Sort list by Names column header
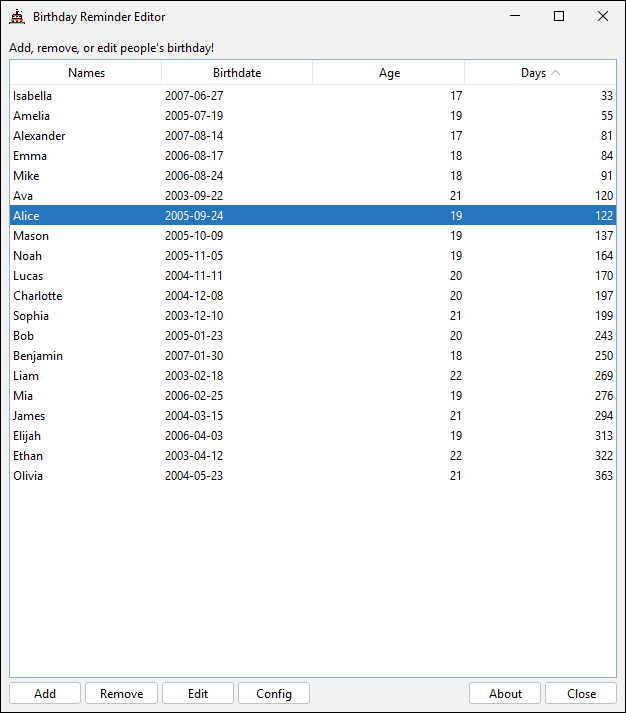The image size is (626, 713). [86, 73]
